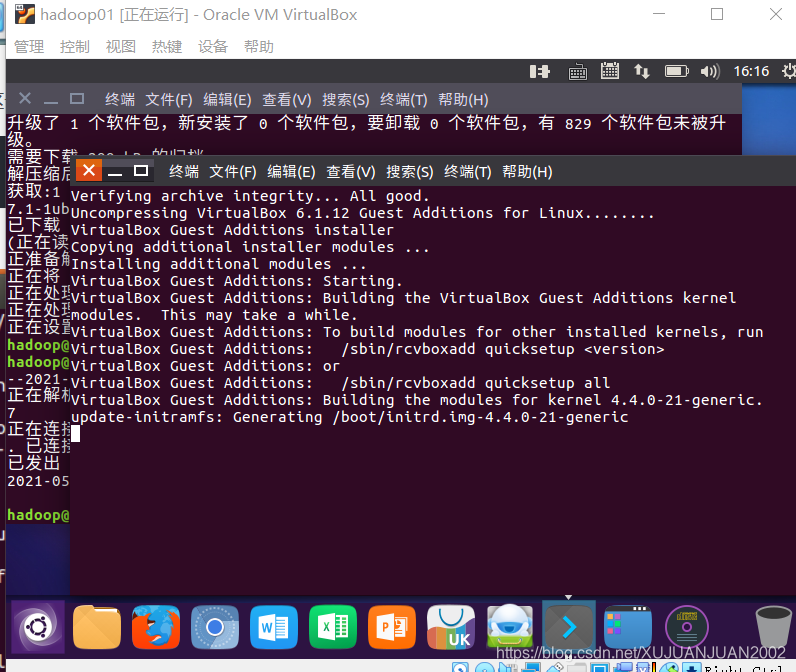Open back terminal 文件(F) menu
This screenshot has height=672, width=796.
[169, 99]
